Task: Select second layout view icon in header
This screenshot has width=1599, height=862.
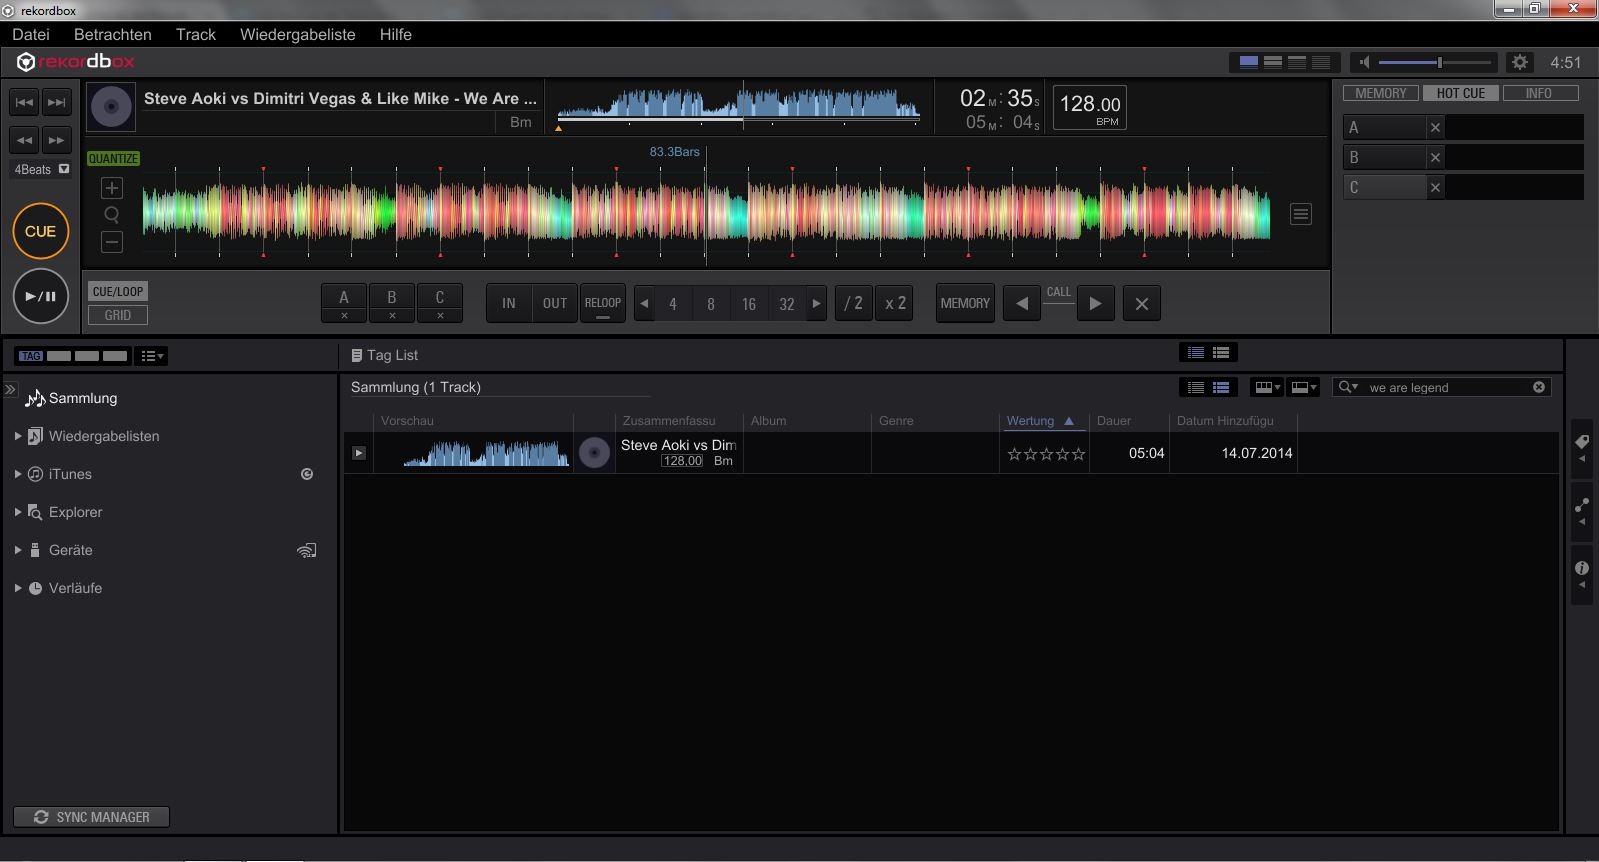Action: 1273,62
